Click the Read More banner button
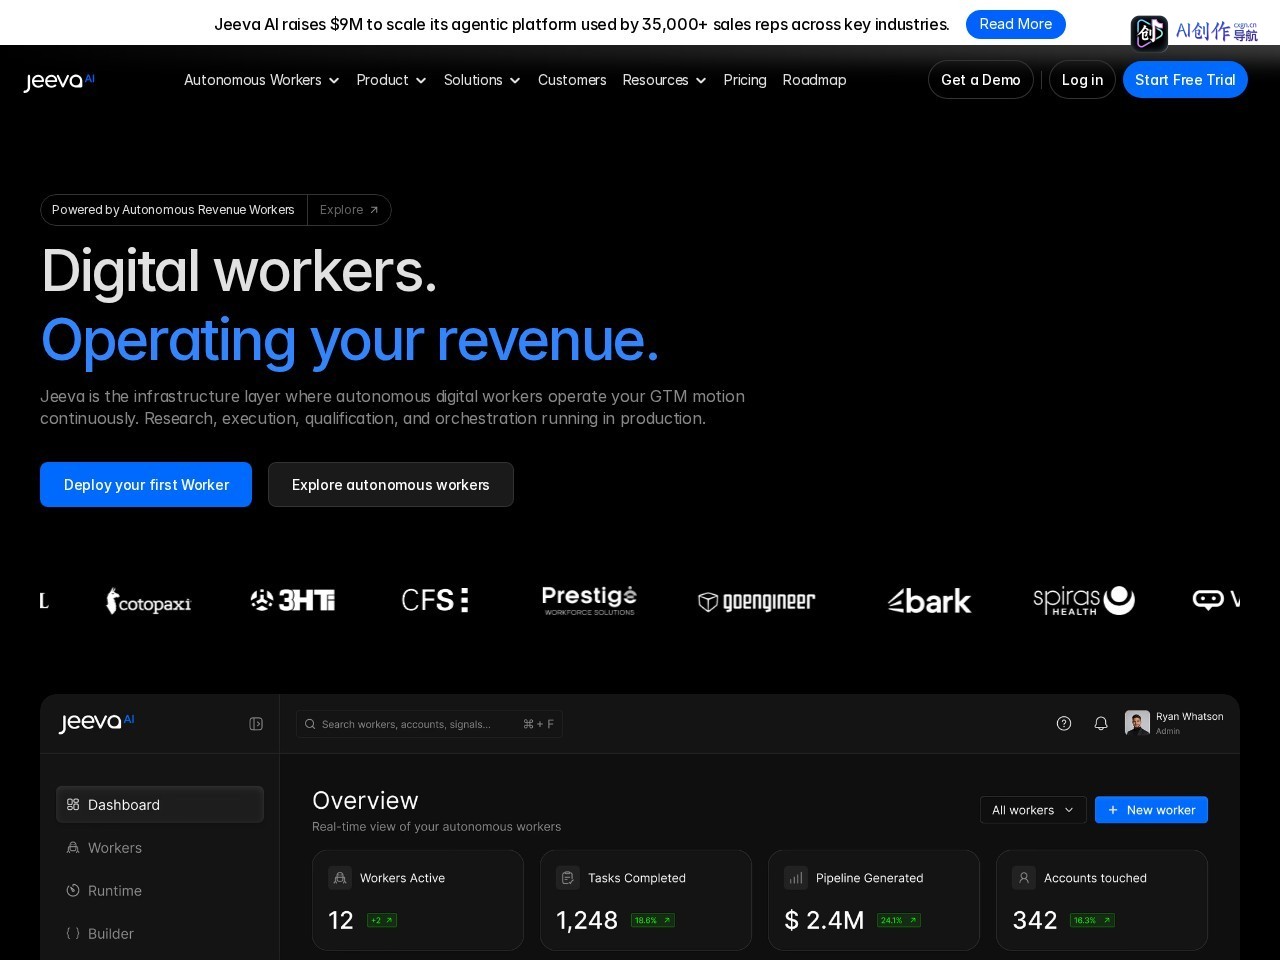The height and width of the screenshot is (960, 1280). [x=1016, y=24]
